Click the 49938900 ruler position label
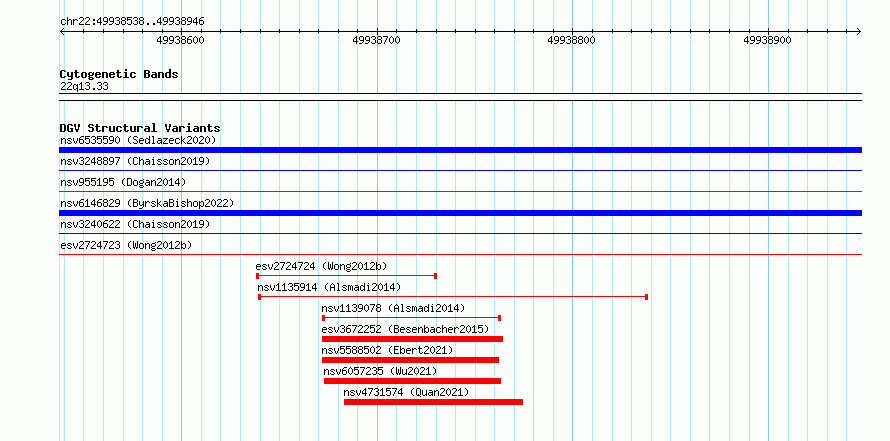 767,40
